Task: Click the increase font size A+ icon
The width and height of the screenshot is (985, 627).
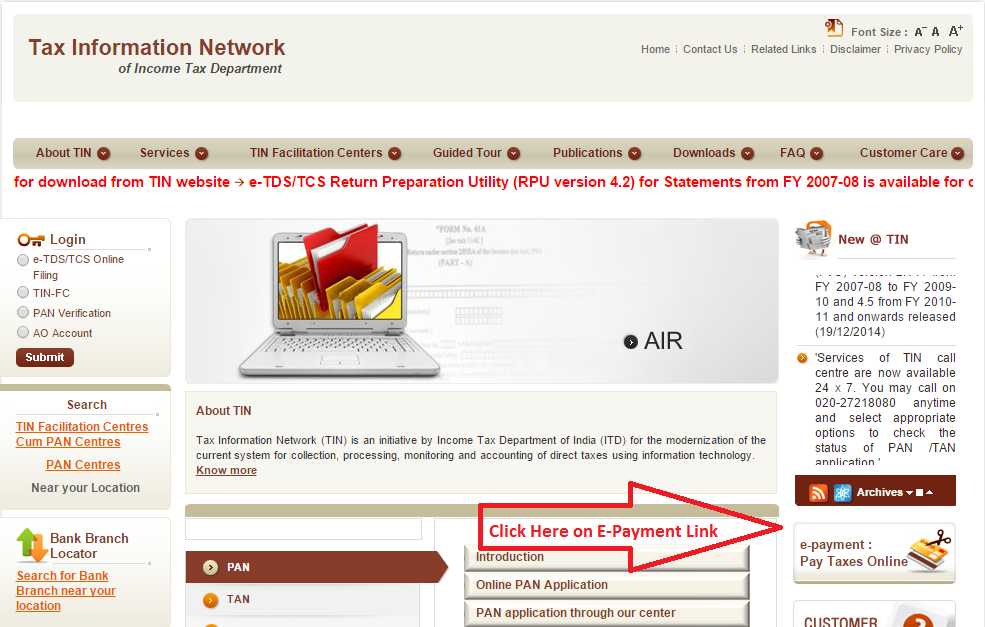Action: click(x=955, y=31)
